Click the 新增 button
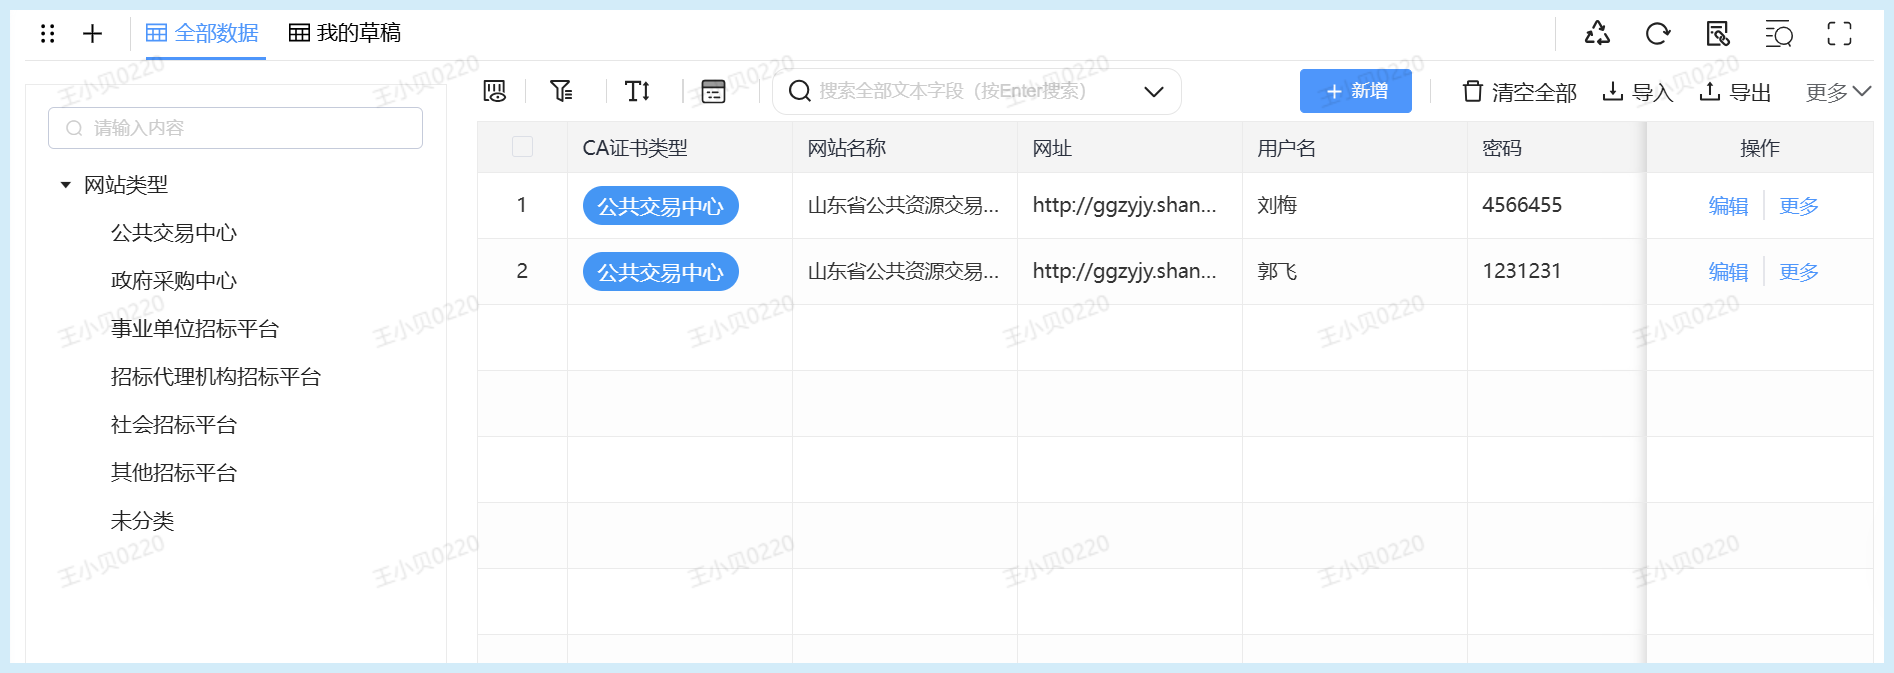The image size is (1894, 673). pyautogui.click(x=1356, y=91)
